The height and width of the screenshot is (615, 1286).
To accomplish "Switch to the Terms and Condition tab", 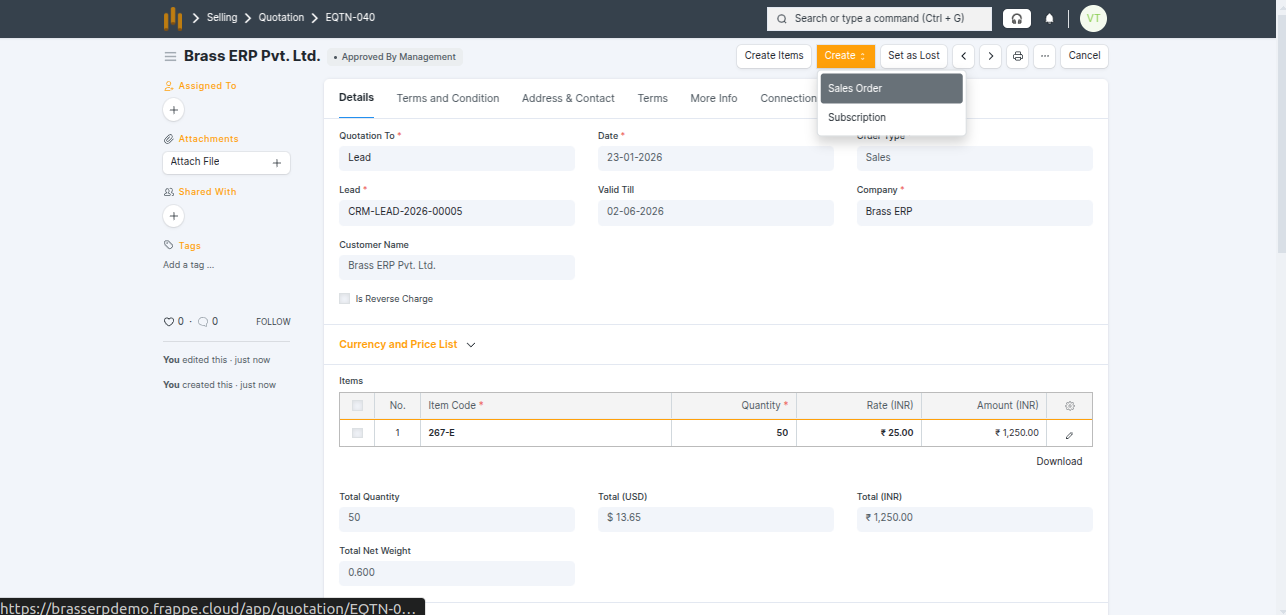I will tap(447, 98).
